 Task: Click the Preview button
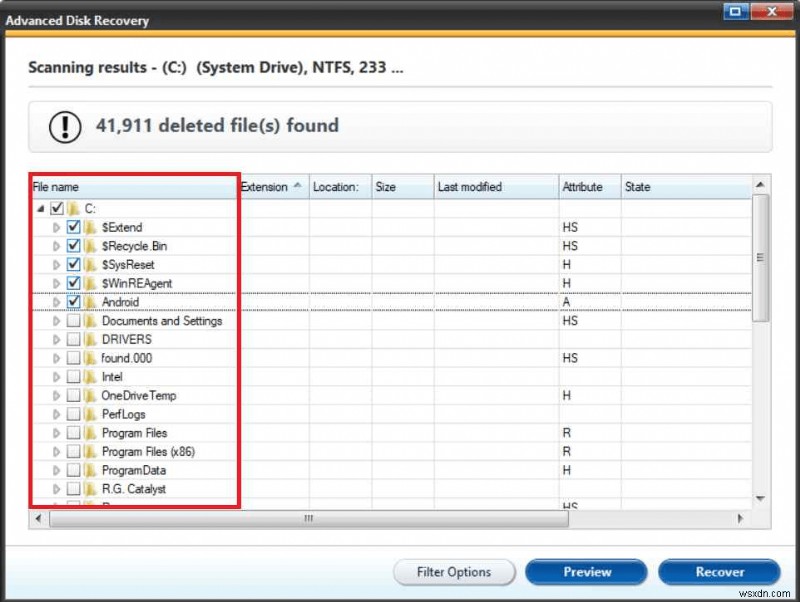(587, 572)
